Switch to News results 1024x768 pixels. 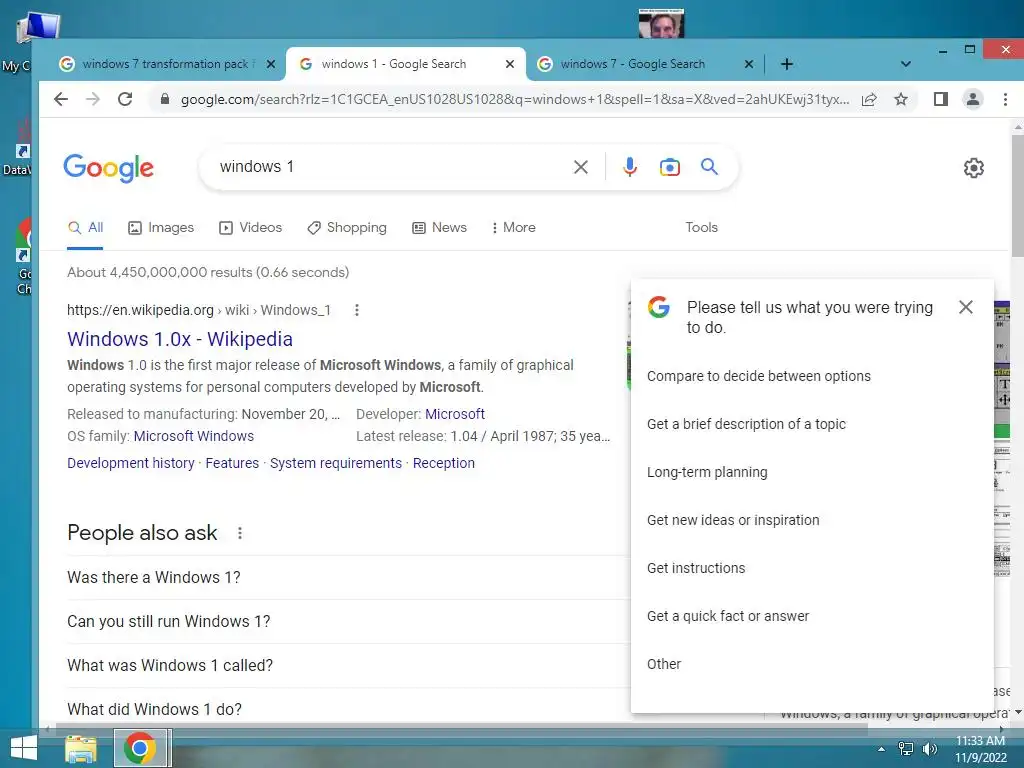pyautogui.click(x=440, y=227)
